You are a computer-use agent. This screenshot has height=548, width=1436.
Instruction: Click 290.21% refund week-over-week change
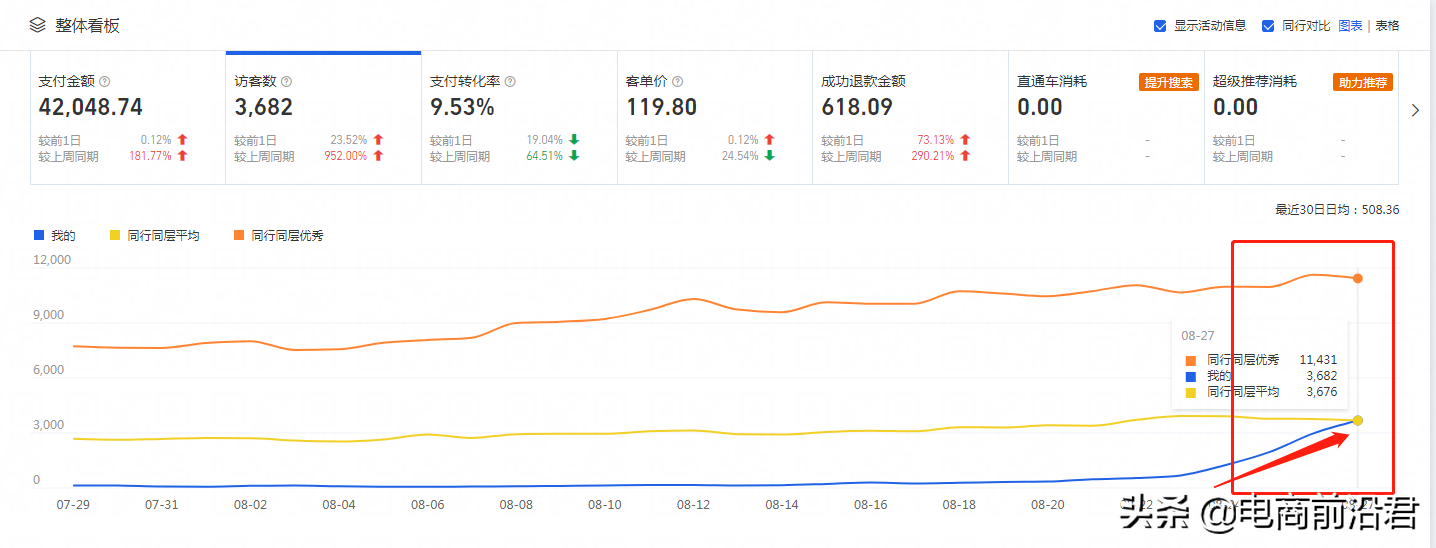coord(933,156)
